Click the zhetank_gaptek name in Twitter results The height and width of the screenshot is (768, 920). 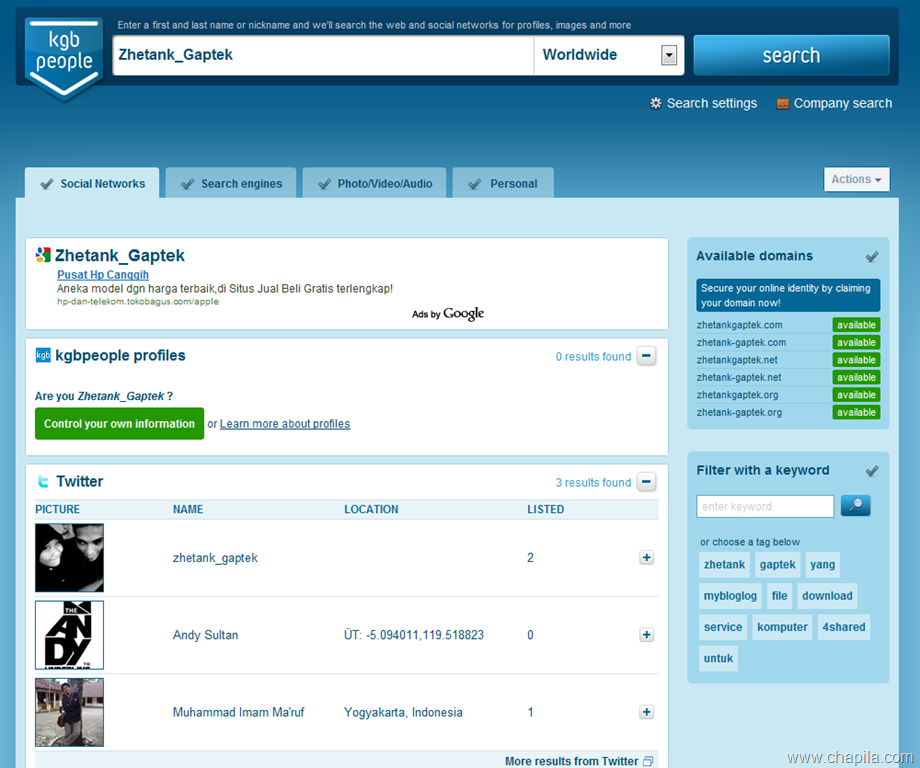click(x=215, y=557)
